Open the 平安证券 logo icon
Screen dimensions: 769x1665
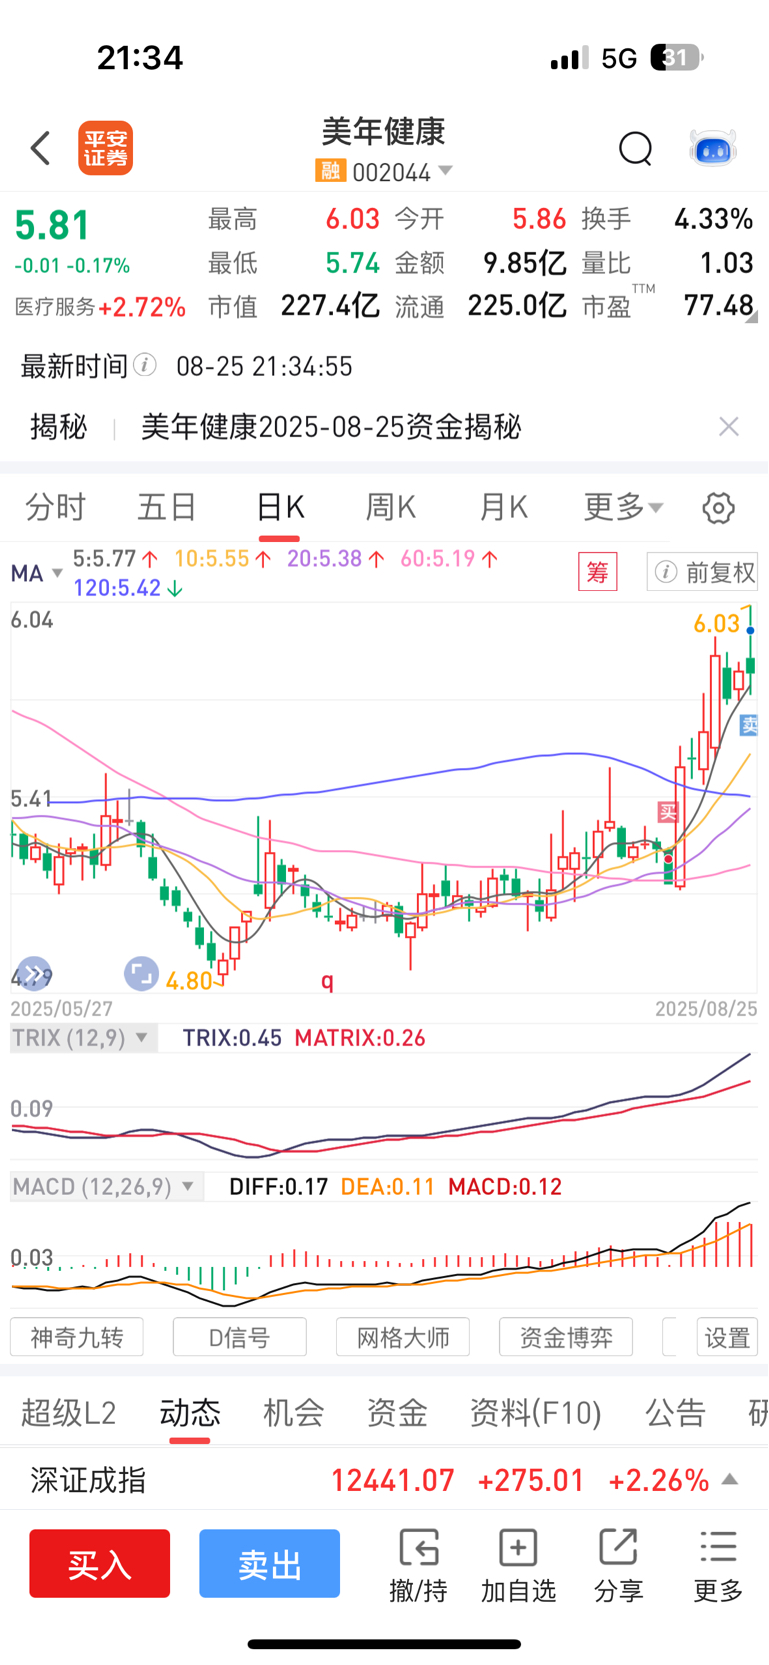106,148
